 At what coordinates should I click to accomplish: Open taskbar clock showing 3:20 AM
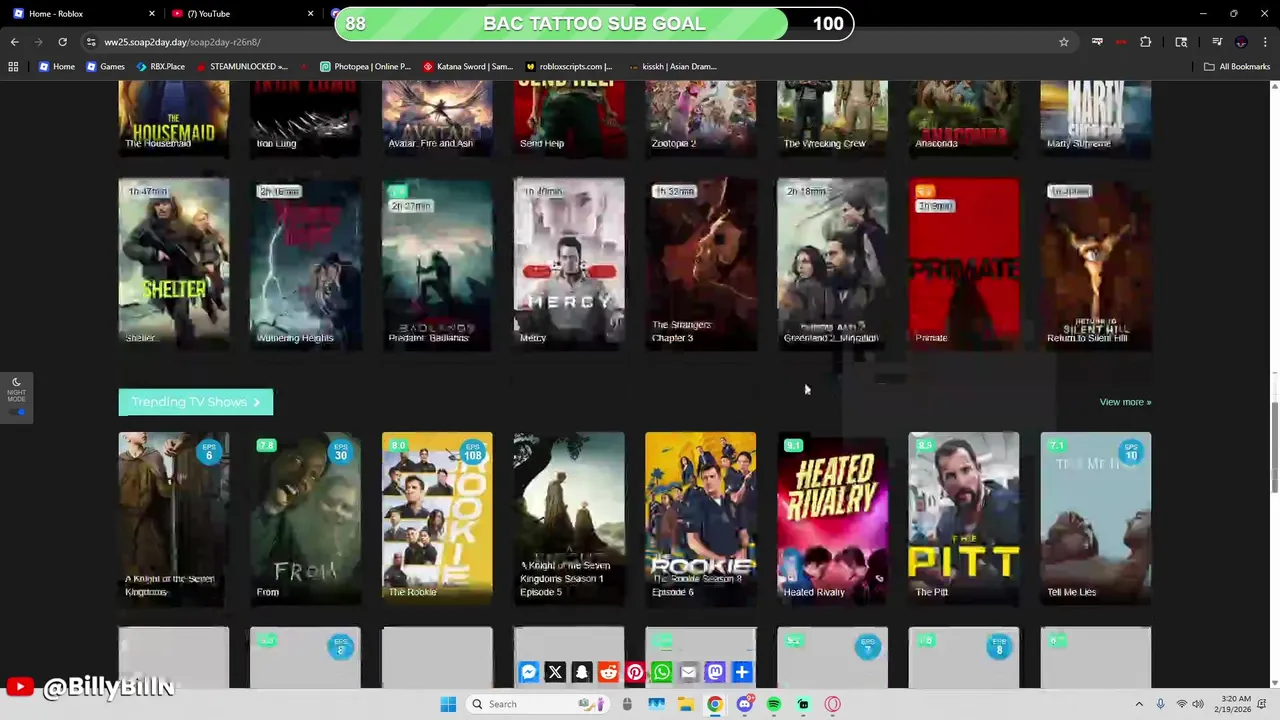pyautogui.click(x=1235, y=704)
